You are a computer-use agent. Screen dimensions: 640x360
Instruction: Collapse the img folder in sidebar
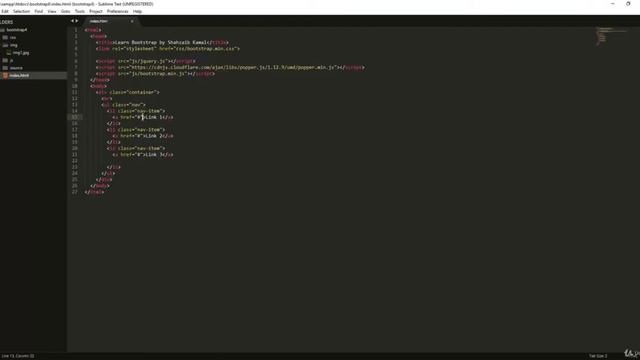click(13, 45)
